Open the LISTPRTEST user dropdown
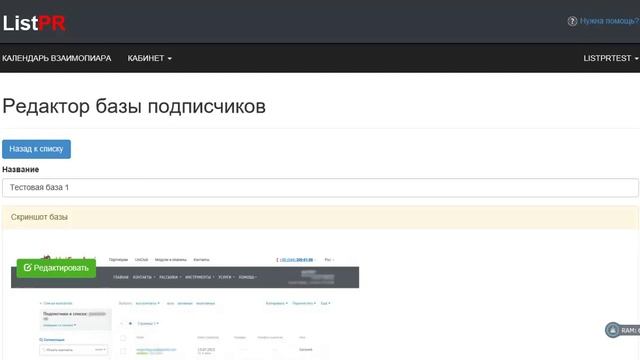The image size is (640, 360). click(x=611, y=58)
